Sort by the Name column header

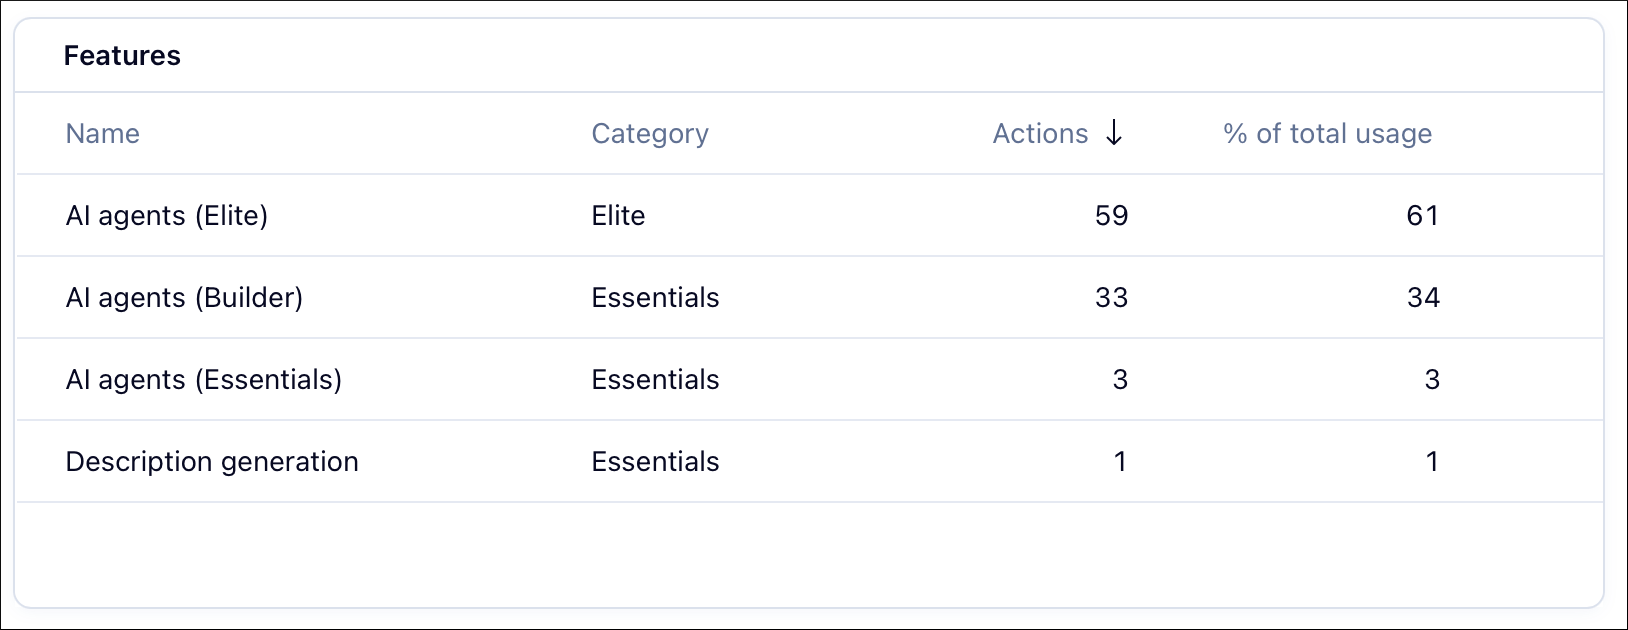(x=103, y=134)
